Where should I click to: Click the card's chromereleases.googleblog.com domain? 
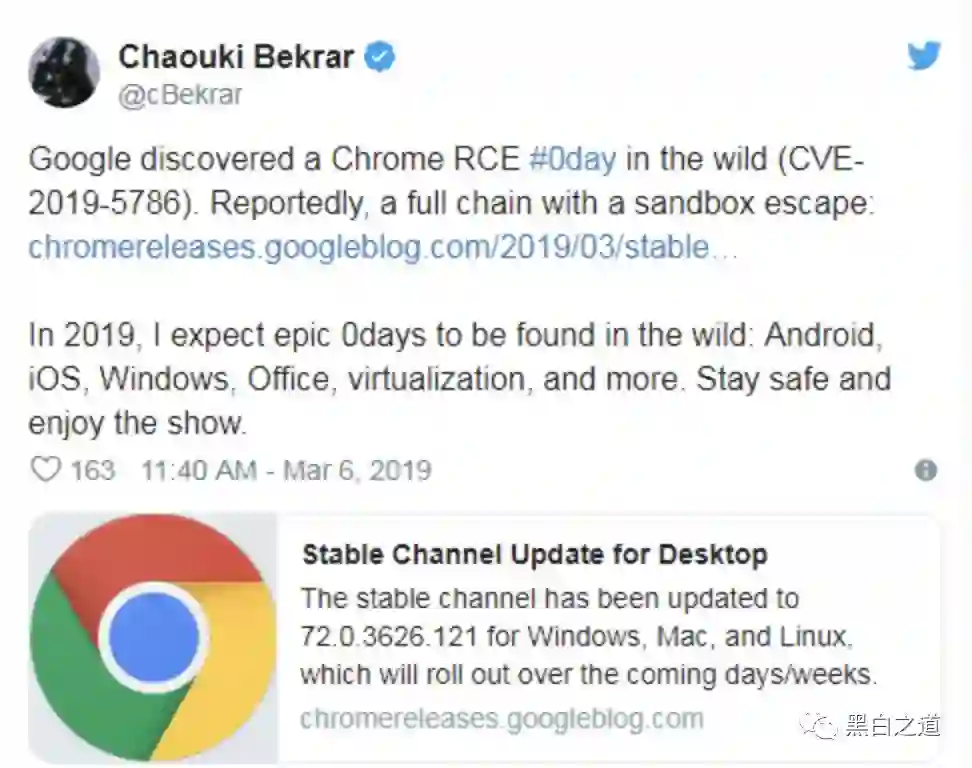coord(501,718)
